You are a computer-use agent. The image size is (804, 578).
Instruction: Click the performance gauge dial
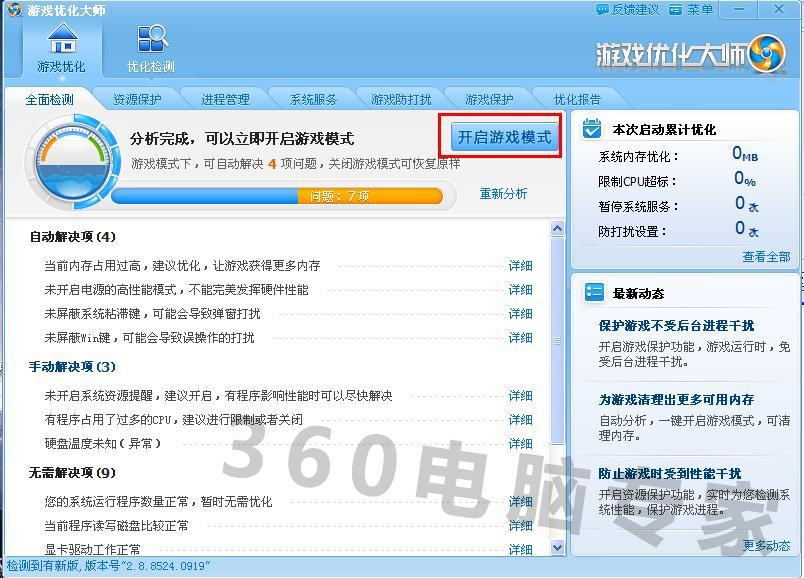coord(73,162)
